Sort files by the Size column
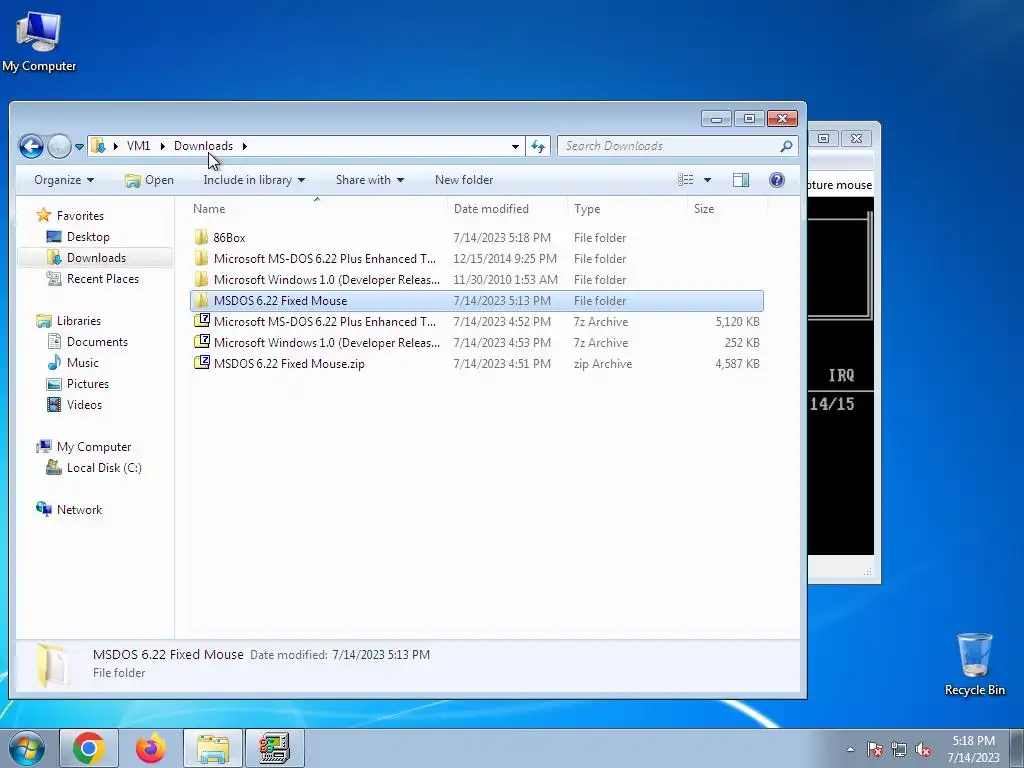Image resolution: width=1024 pixels, height=768 pixels. (x=727, y=209)
